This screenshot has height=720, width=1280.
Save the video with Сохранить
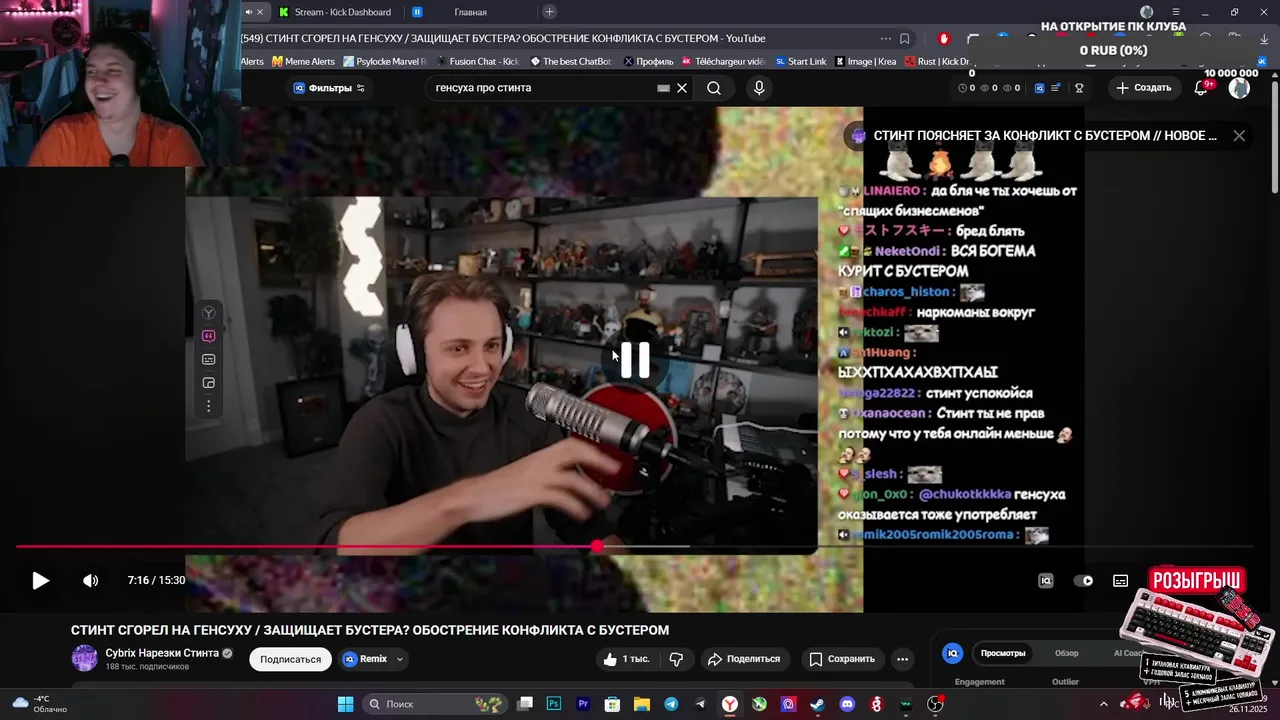tap(842, 659)
